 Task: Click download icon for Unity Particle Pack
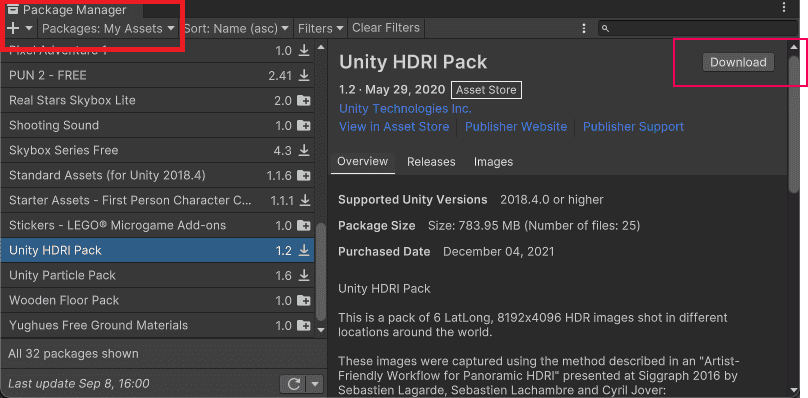[304, 275]
